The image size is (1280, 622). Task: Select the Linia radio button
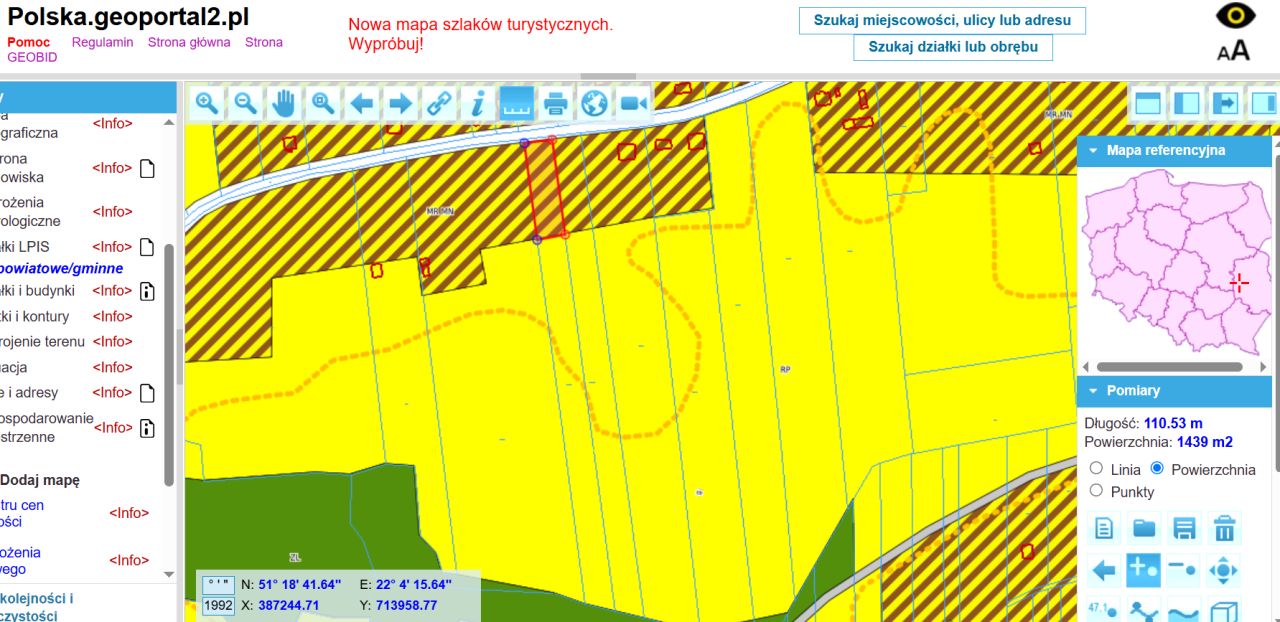click(1096, 468)
